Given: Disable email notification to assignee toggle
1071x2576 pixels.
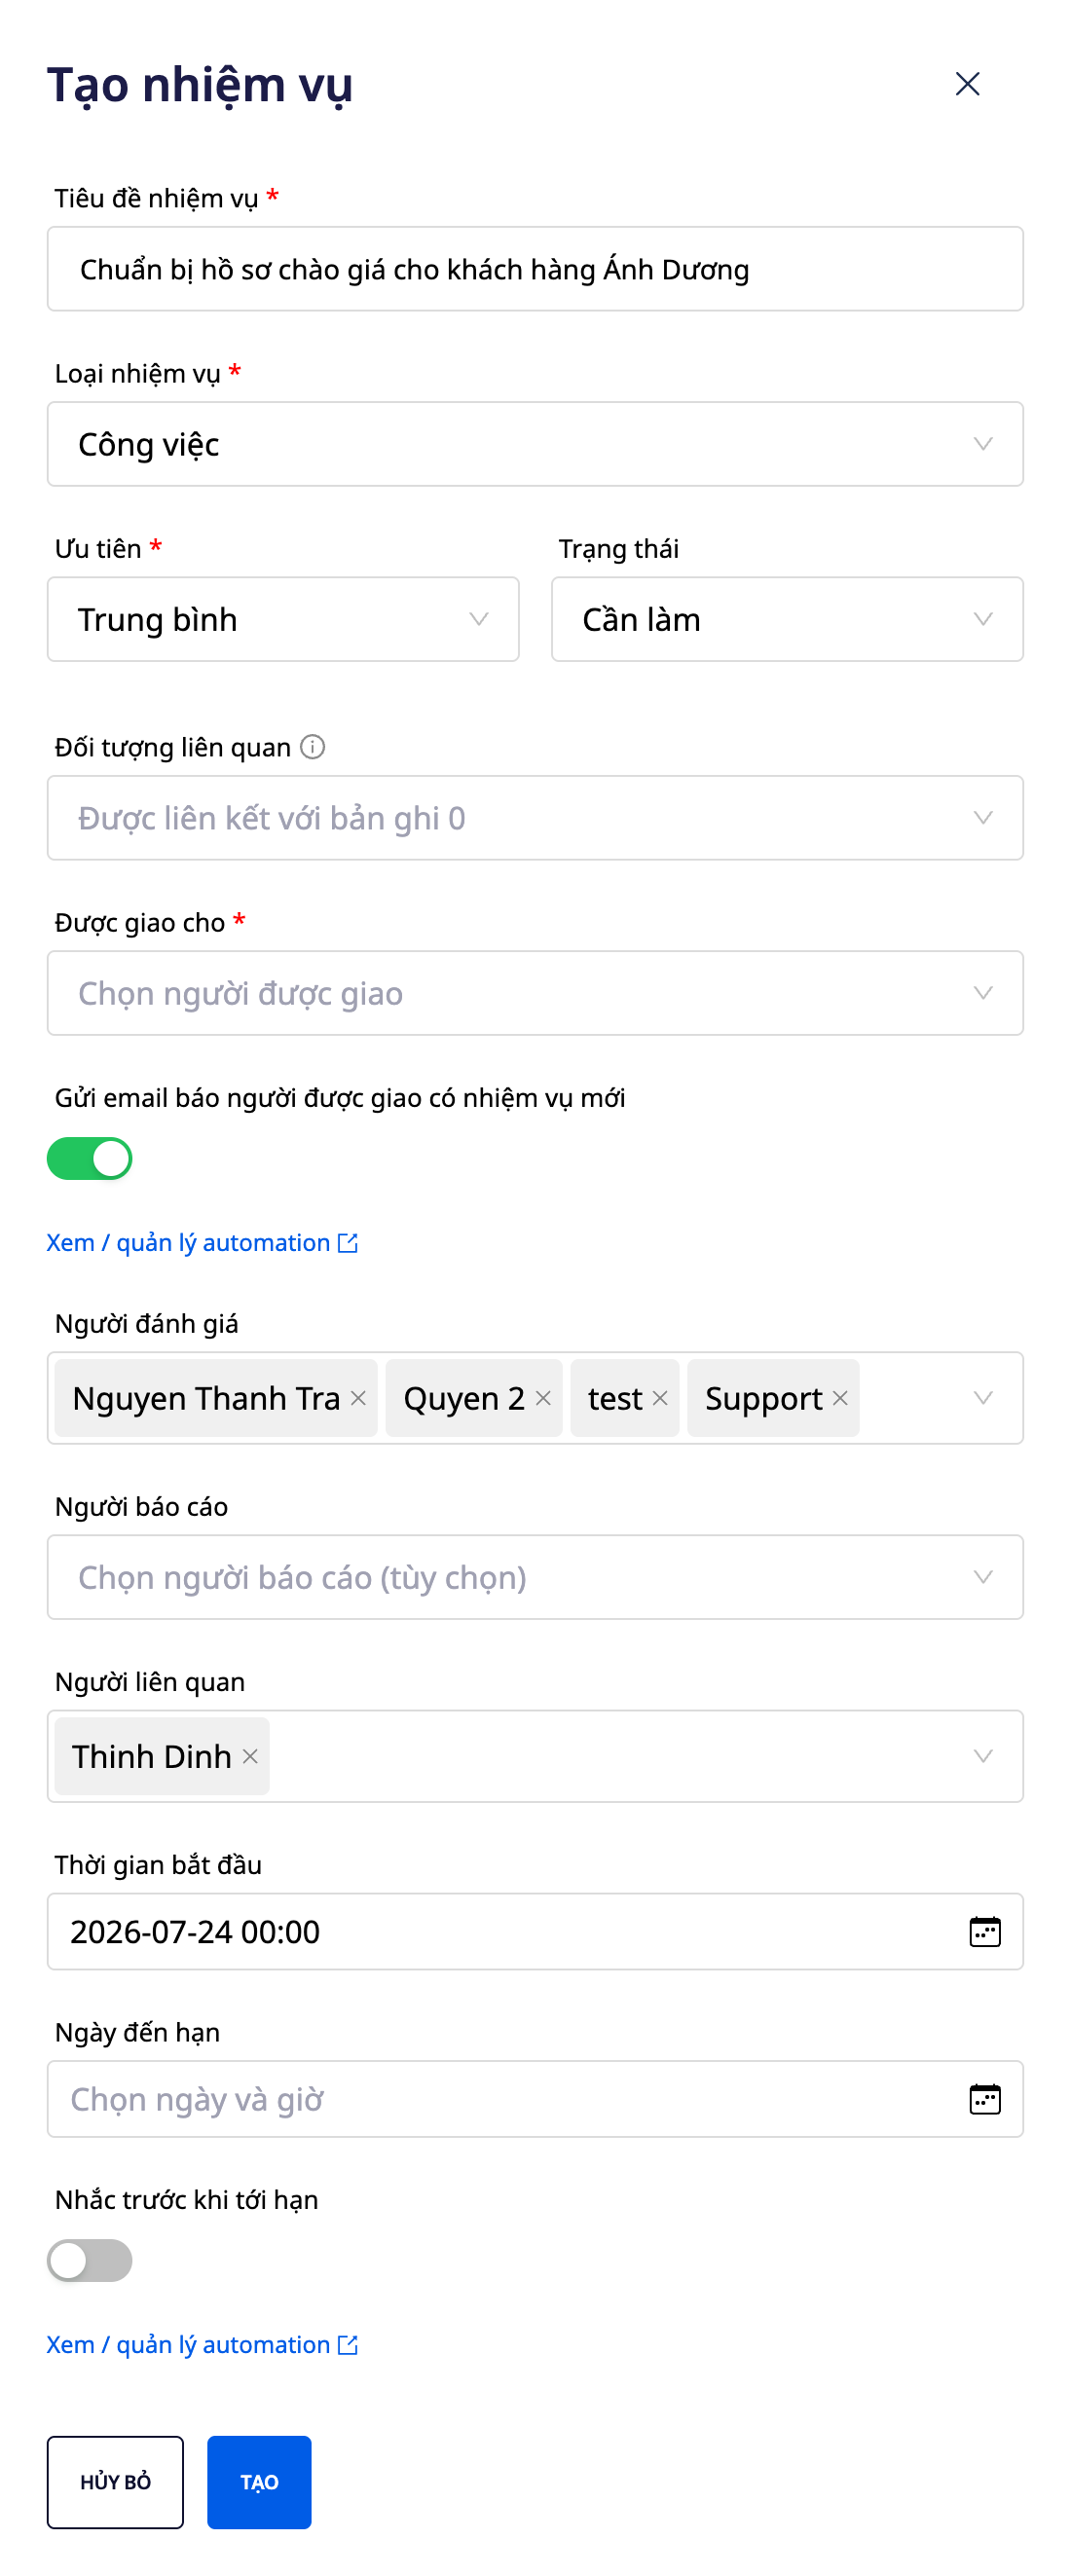Looking at the screenshot, I should (89, 1158).
